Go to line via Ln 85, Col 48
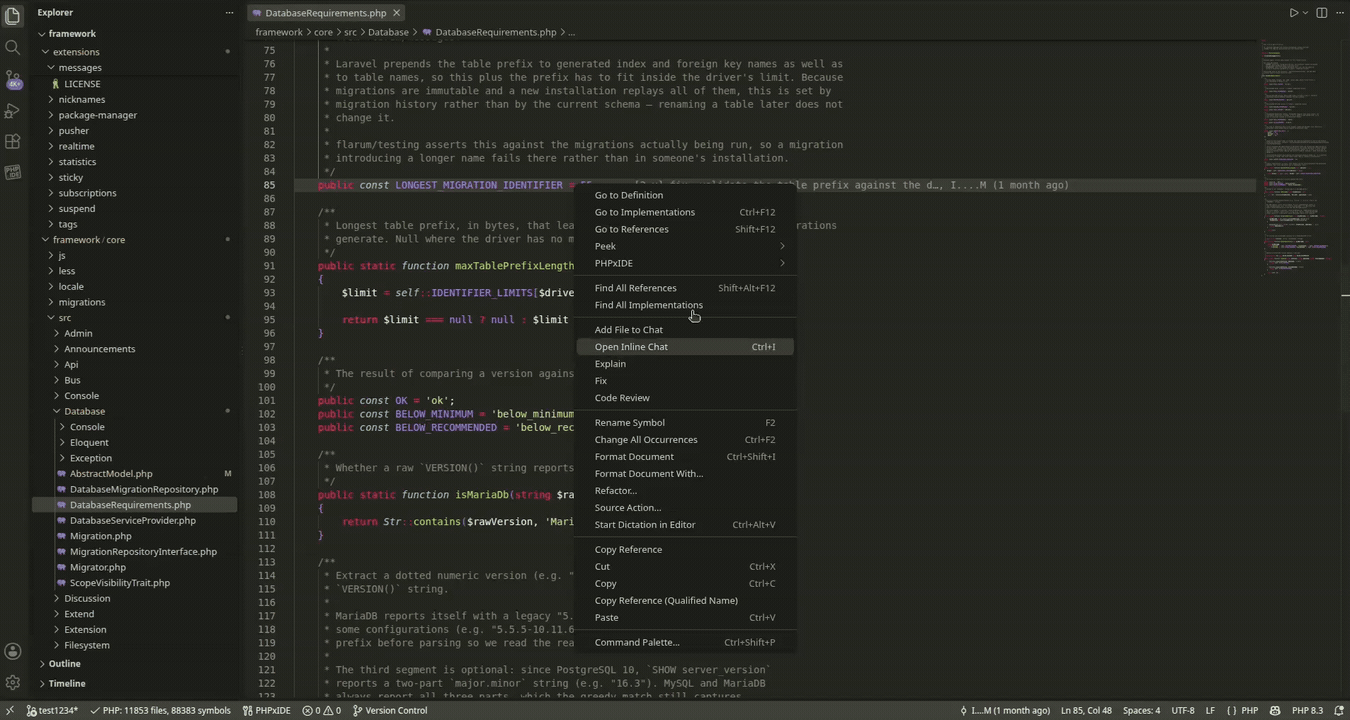 1086,711
